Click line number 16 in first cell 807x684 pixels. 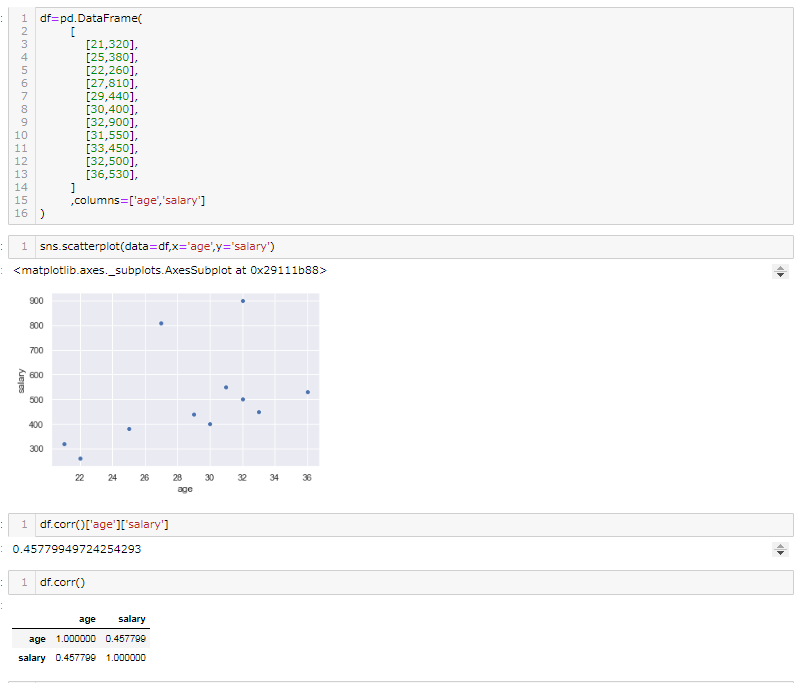(21, 213)
